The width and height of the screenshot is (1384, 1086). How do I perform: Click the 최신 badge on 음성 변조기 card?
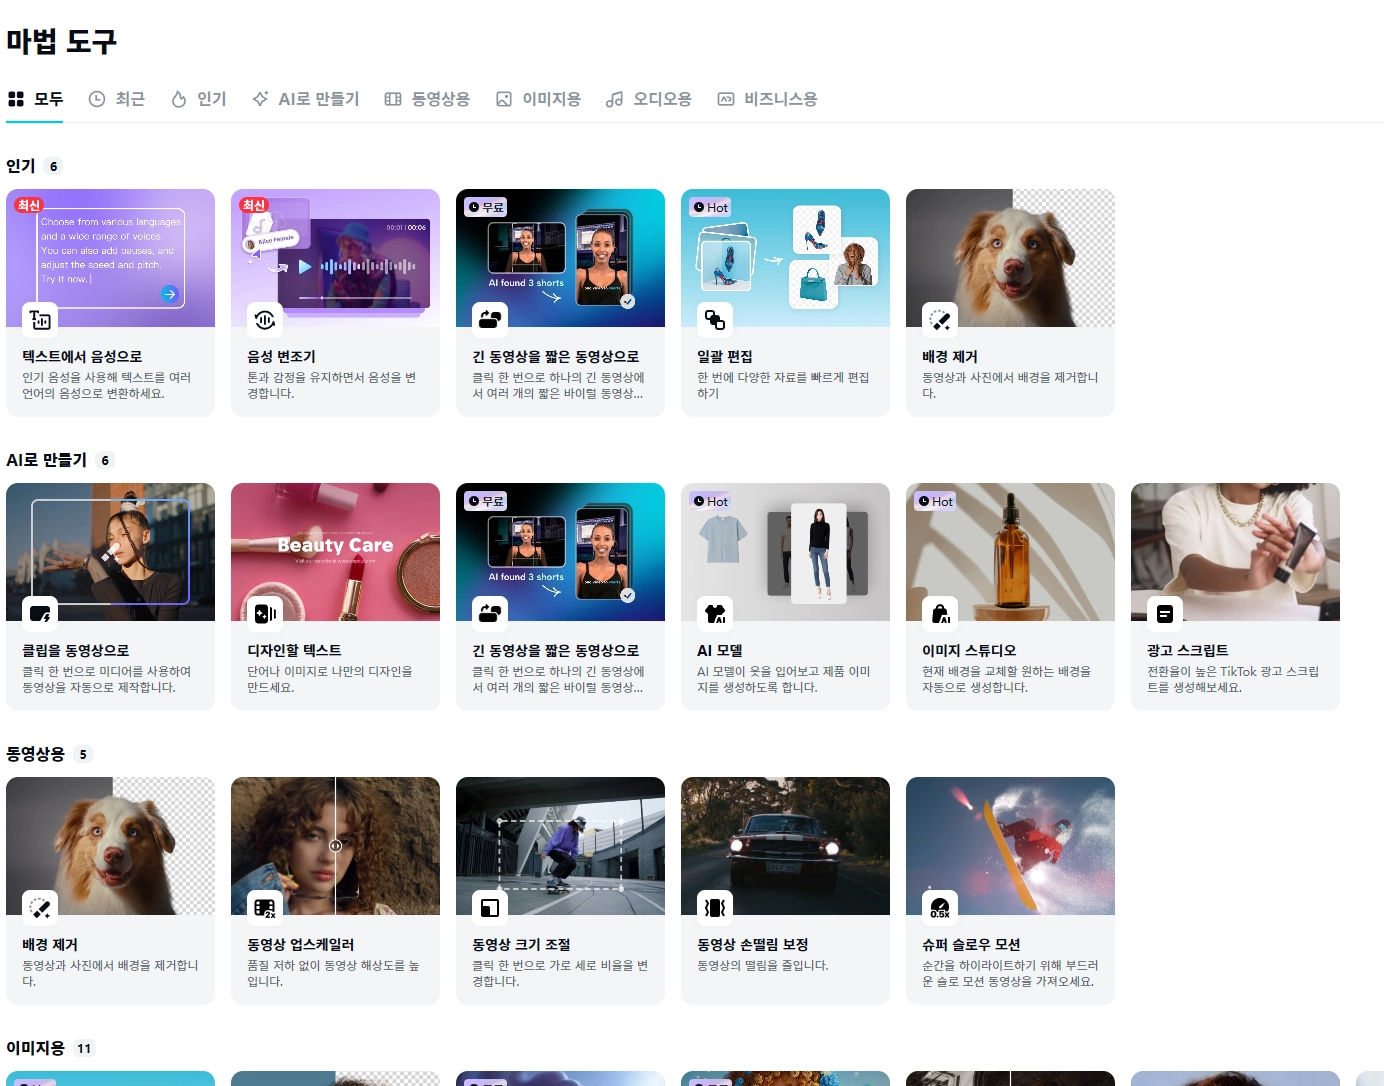254,205
